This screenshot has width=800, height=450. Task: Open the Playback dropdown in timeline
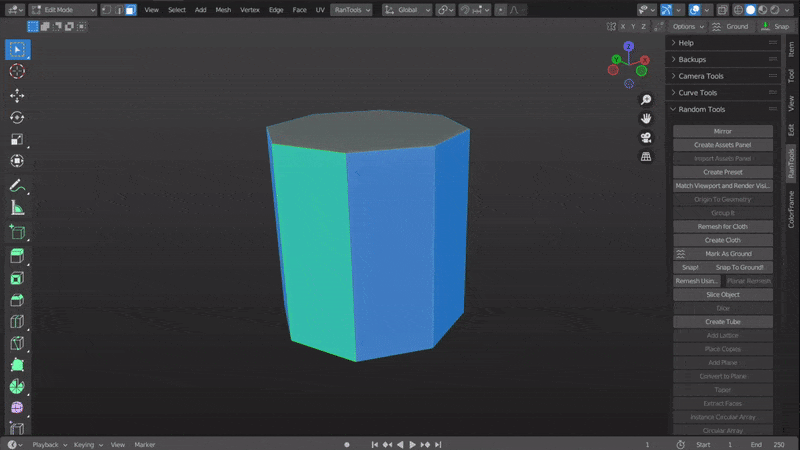pos(49,444)
